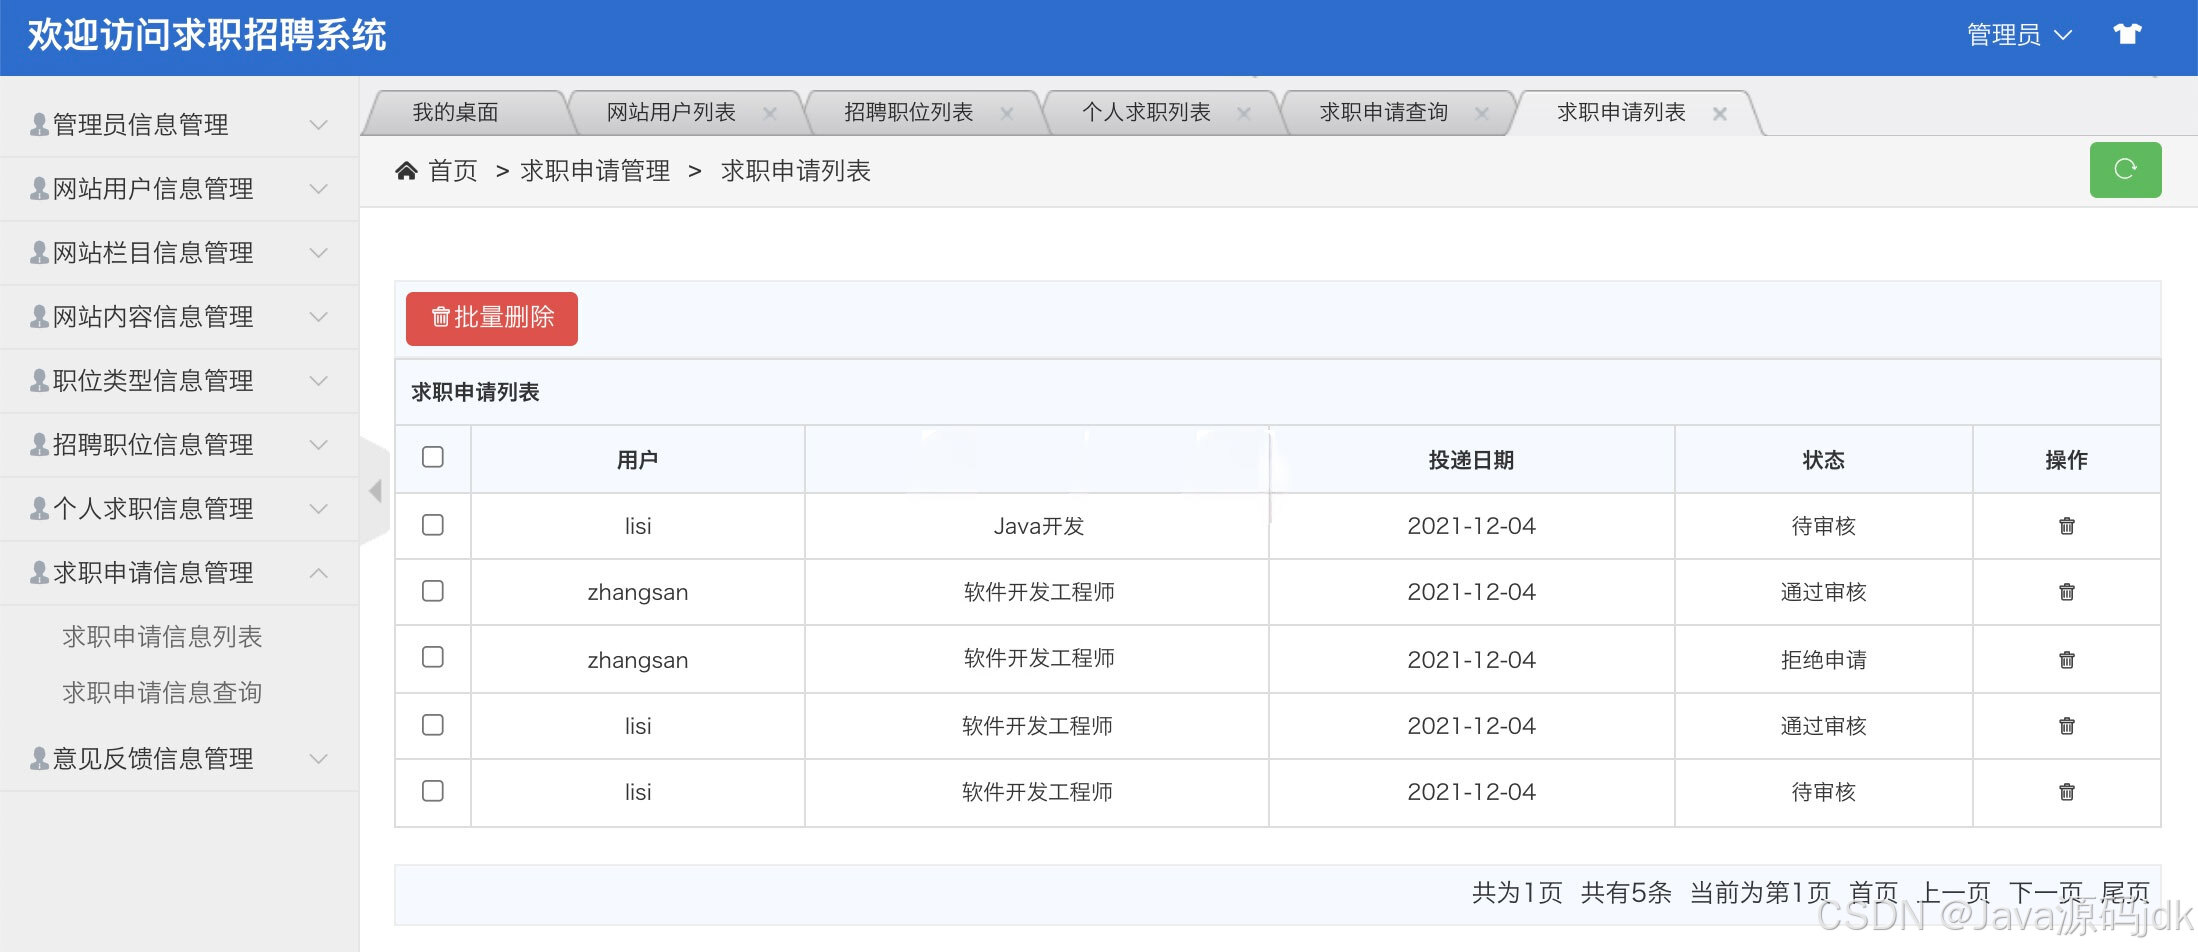
Task: Switch to the 招聘职位列表 tab
Action: click(x=909, y=112)
